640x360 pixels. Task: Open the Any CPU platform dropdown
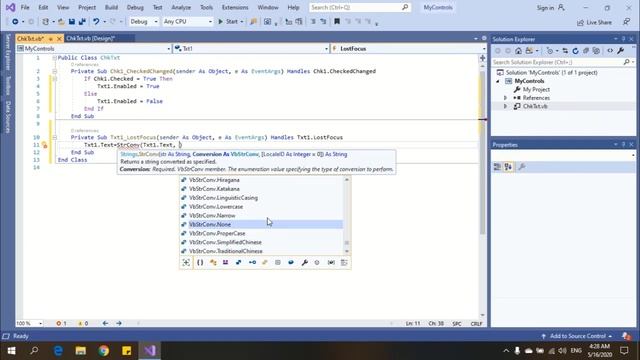pyautogui.click(x=187, y=22)
